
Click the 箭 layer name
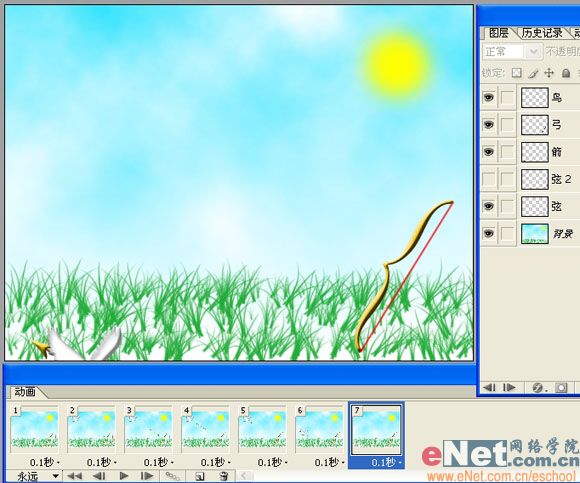(x=557, y=152)
